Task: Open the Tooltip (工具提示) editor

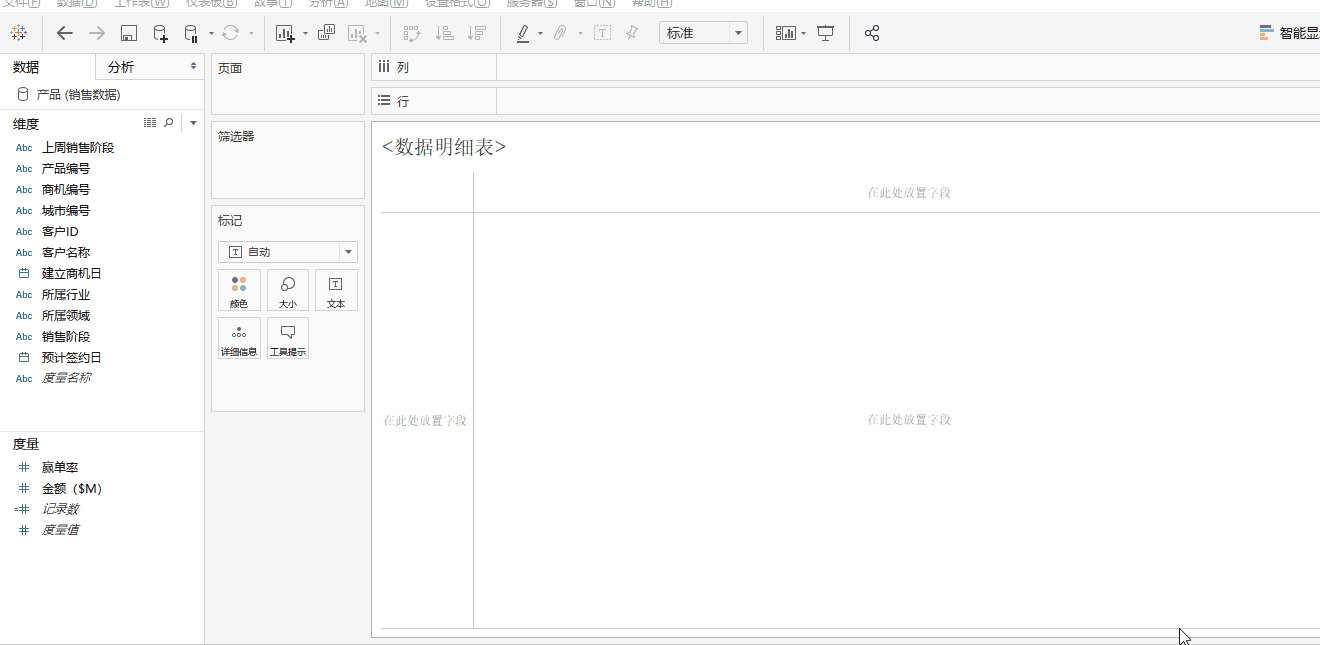Action: coord(287,337)
